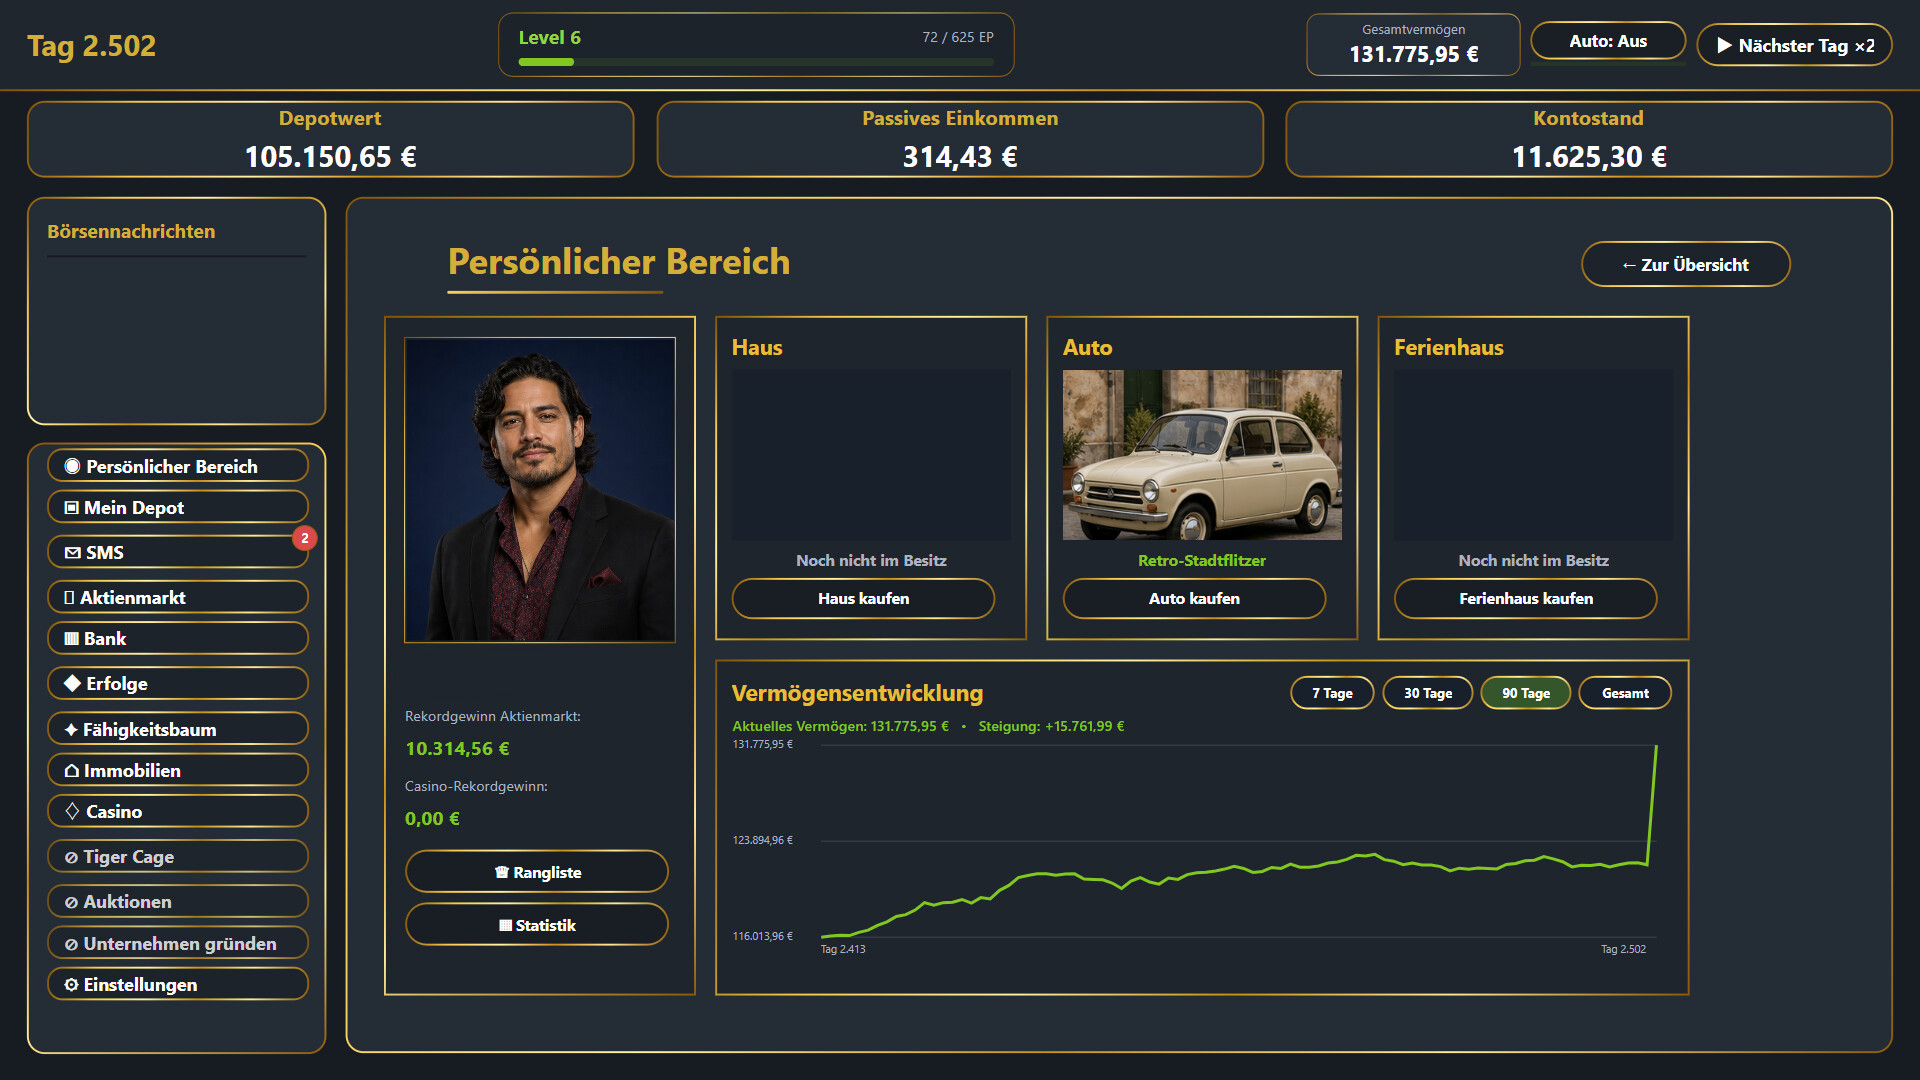The height and width of the screenshot is (1080, 1920).
Task: Click the Bank building icon
Action: point(72,639)
